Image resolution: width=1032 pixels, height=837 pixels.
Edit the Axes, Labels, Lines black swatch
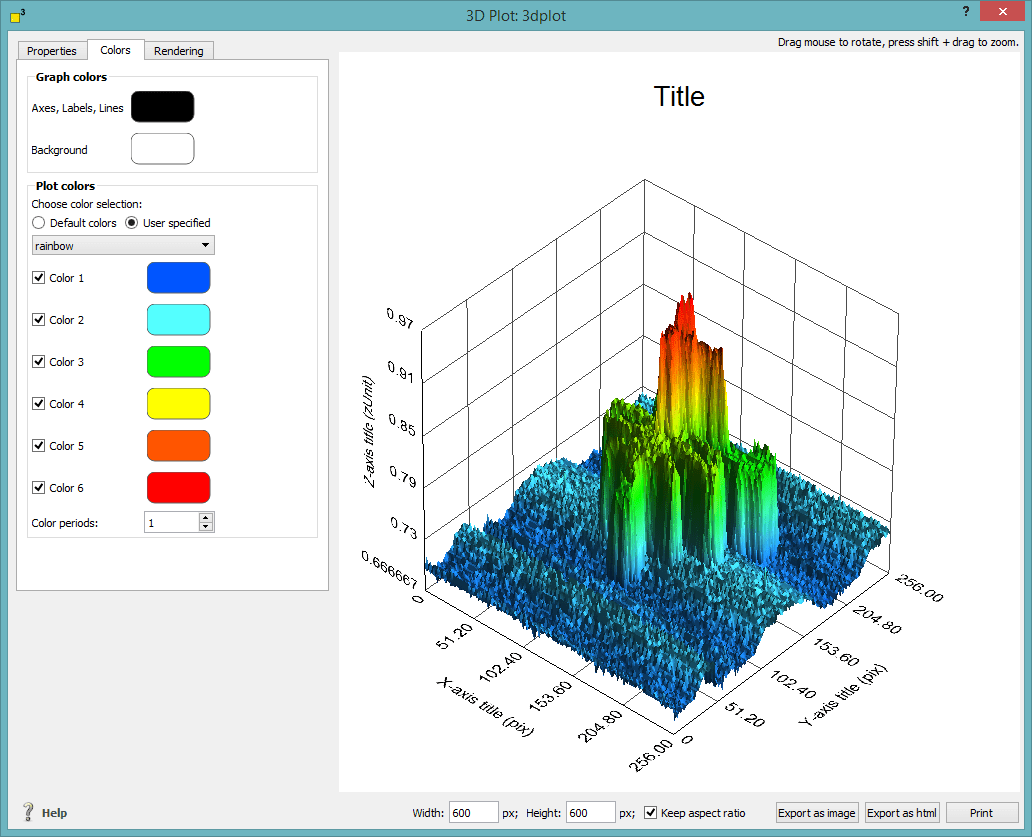coord(162,106)
